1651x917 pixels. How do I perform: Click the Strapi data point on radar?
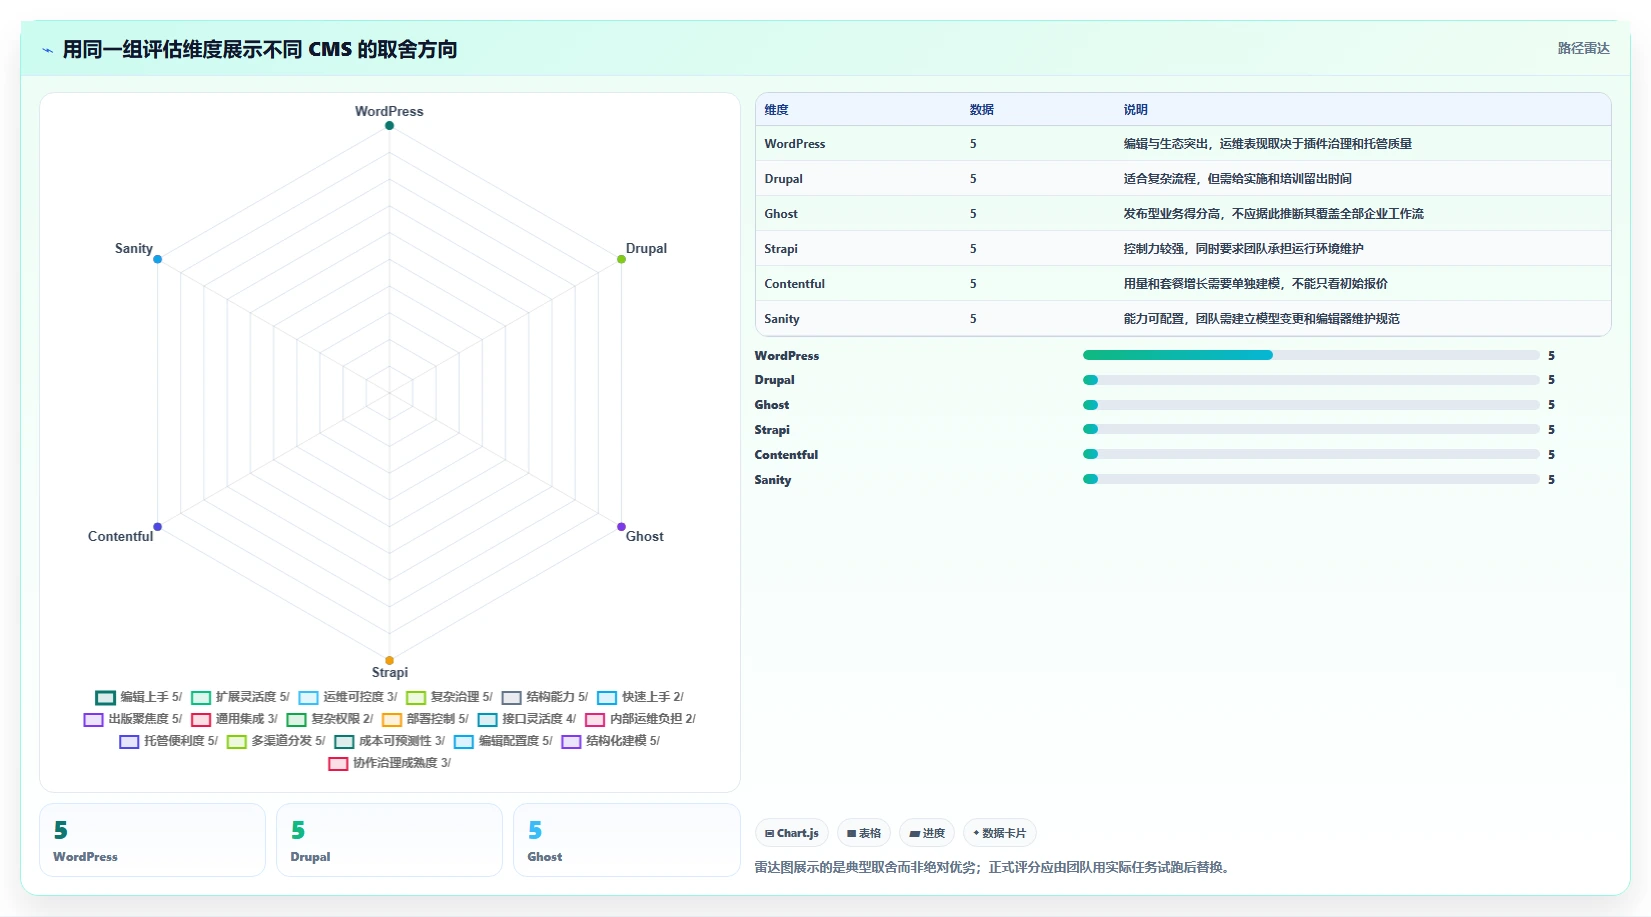(389, 660)
